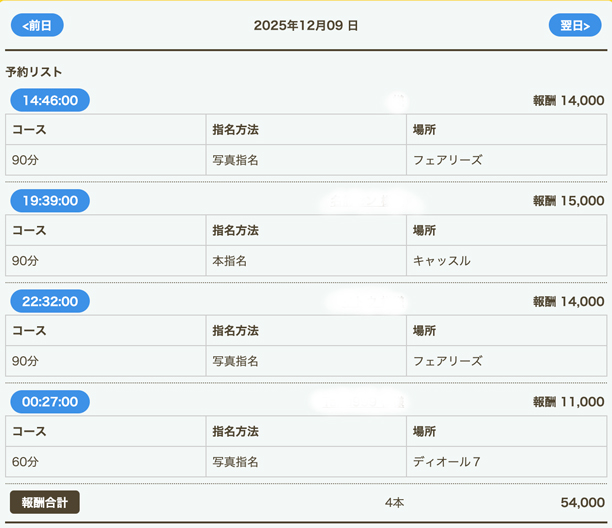This screenshot has height=528, width=612.
Task: Go to previous day with 前日 button
Action: pyautogui.click(x=38, y=25)
